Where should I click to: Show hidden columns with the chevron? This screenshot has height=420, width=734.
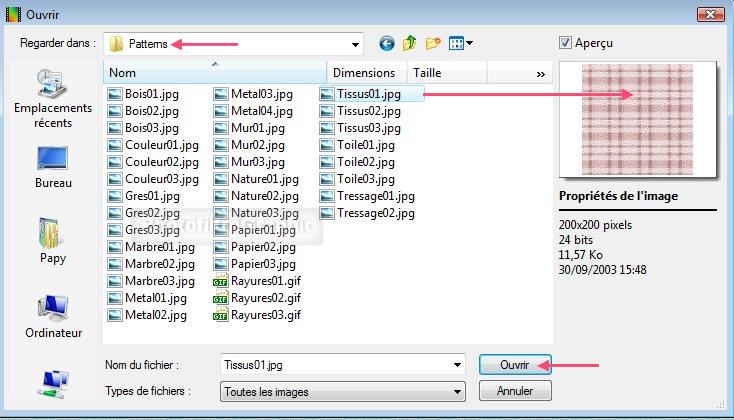541,74
